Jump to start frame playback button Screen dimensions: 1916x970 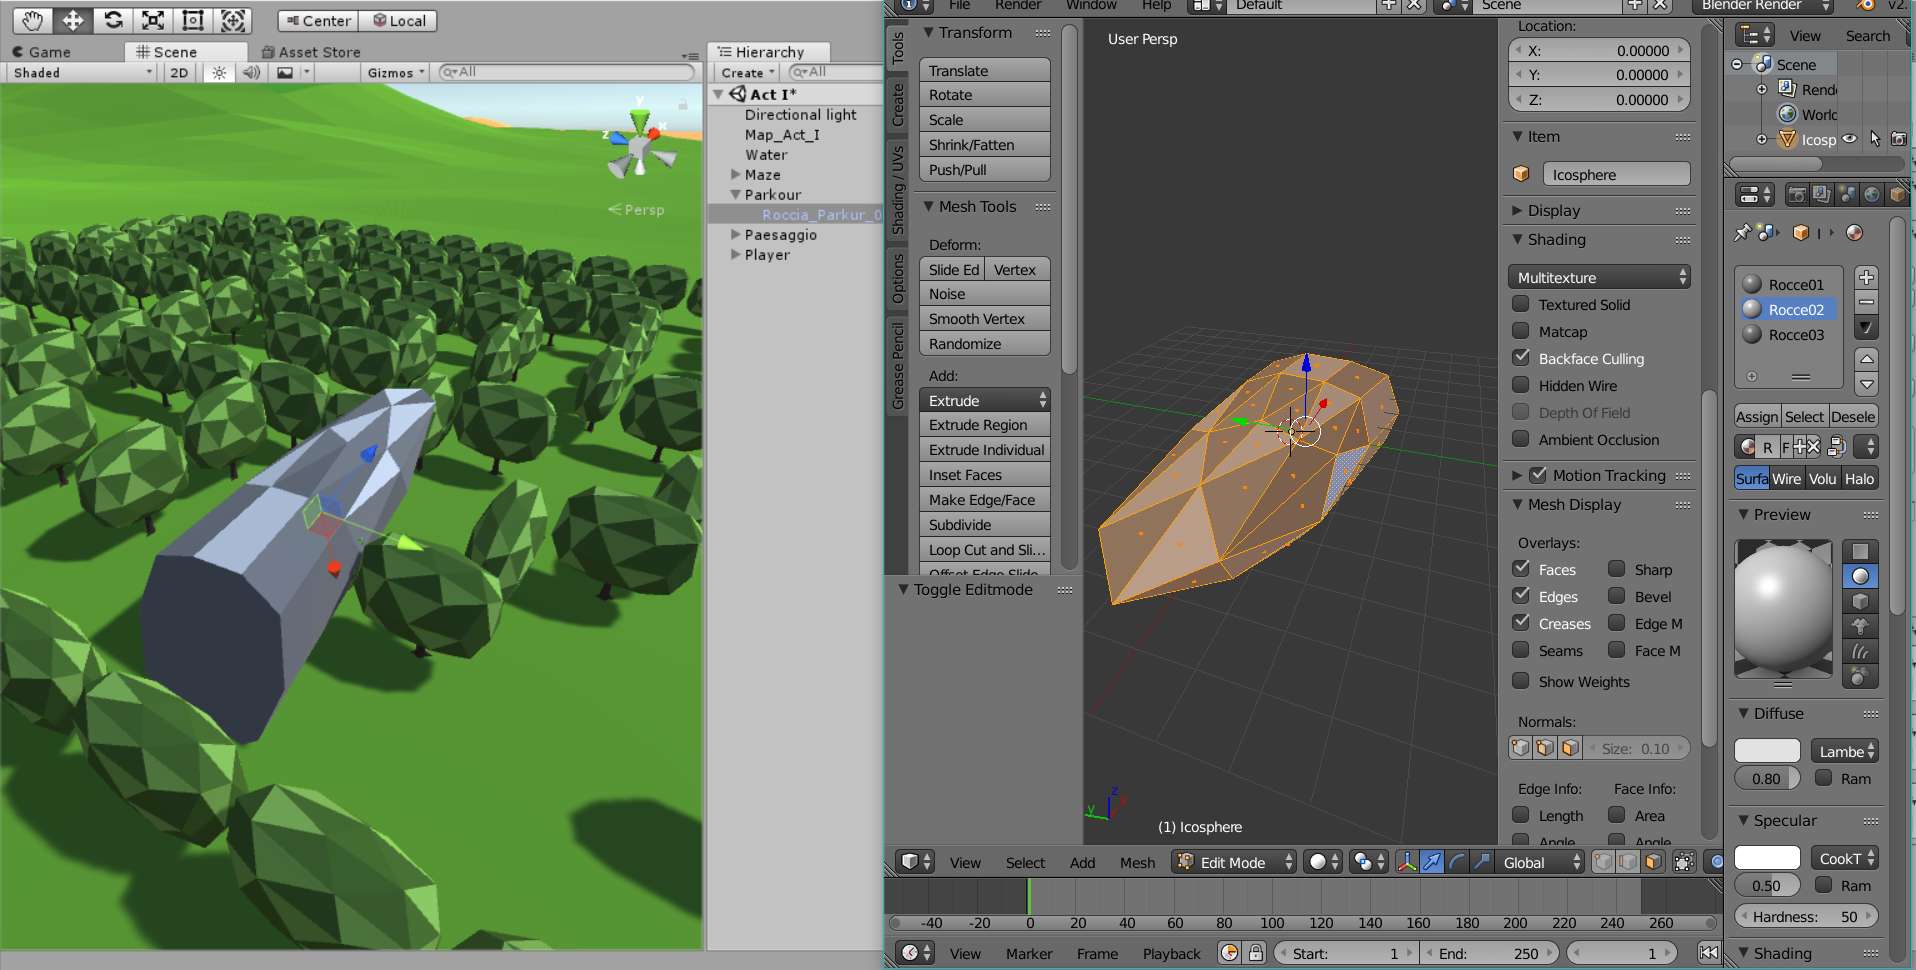(x=1709, y=953)
